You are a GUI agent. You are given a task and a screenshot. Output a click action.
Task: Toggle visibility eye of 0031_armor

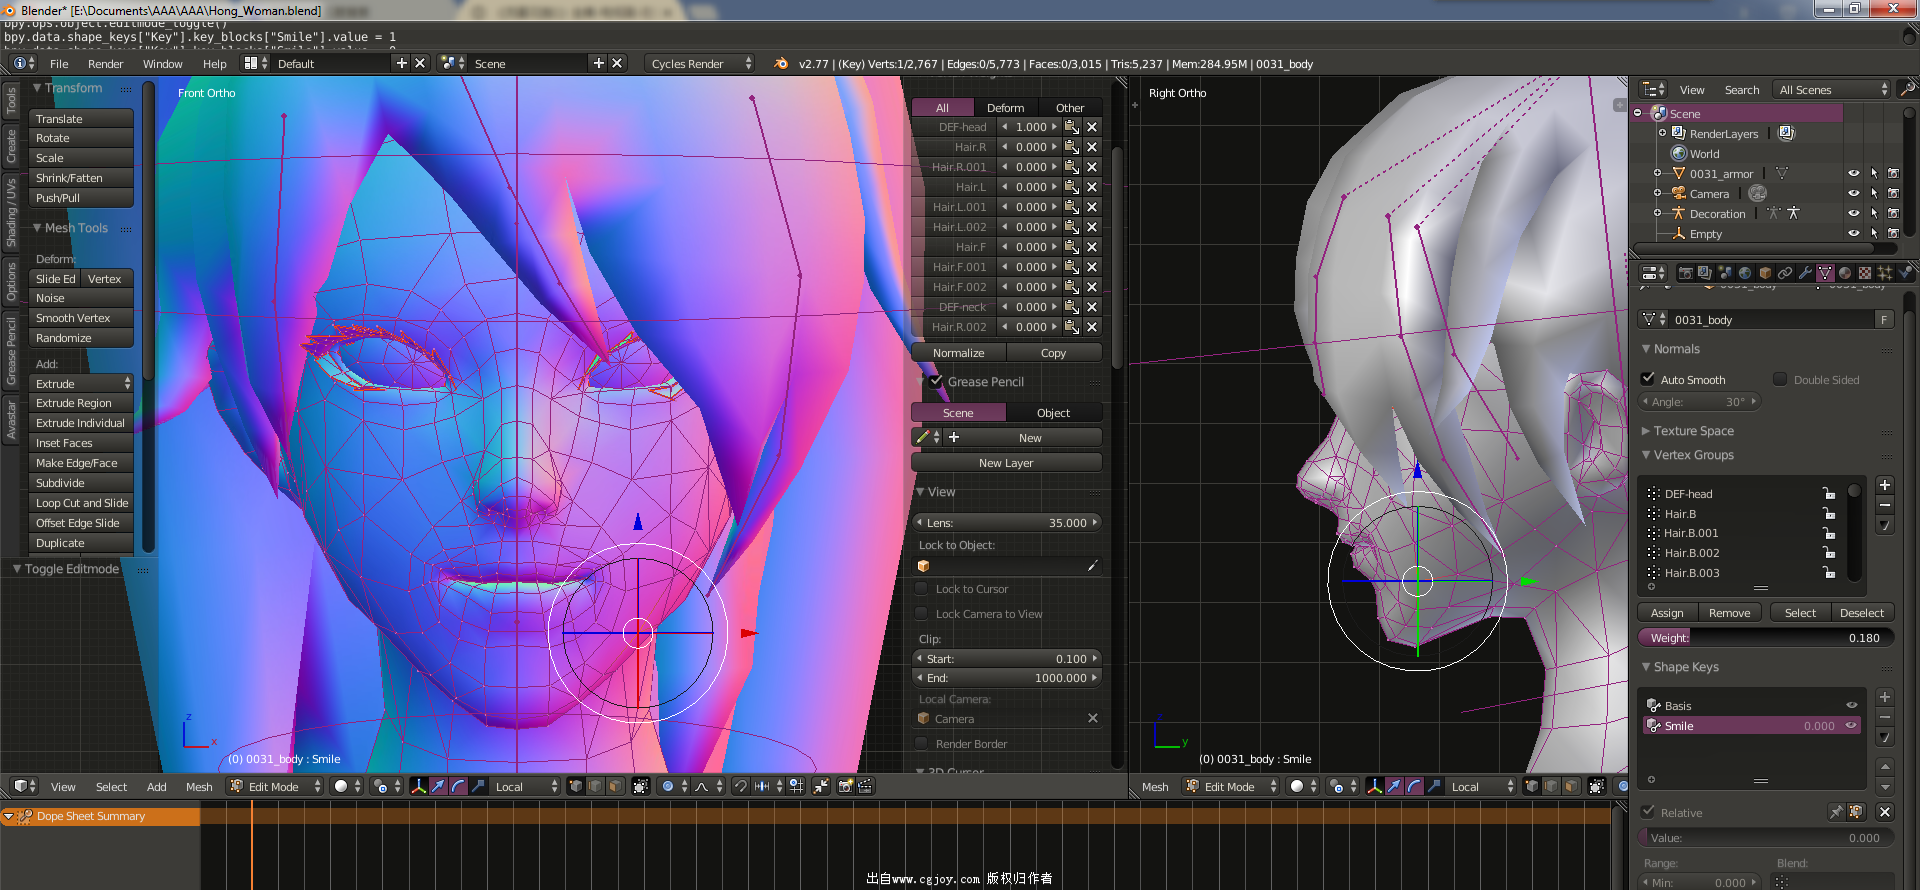[x=1853, y=173]
